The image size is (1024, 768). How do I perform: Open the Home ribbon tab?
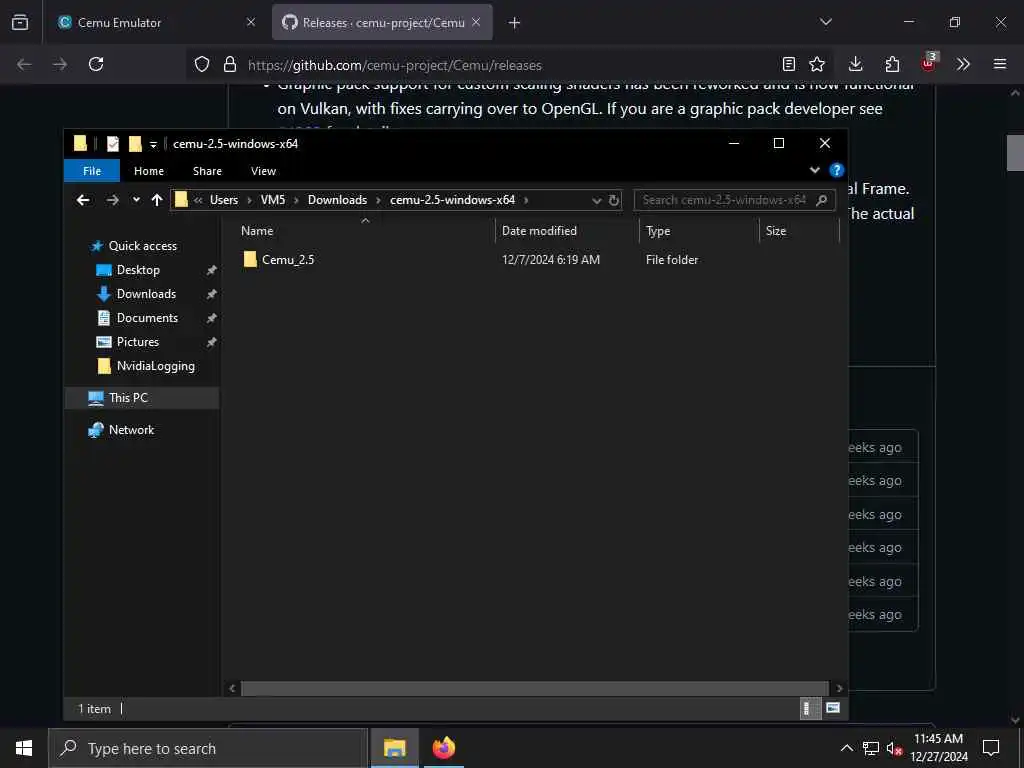coord(149,171)
